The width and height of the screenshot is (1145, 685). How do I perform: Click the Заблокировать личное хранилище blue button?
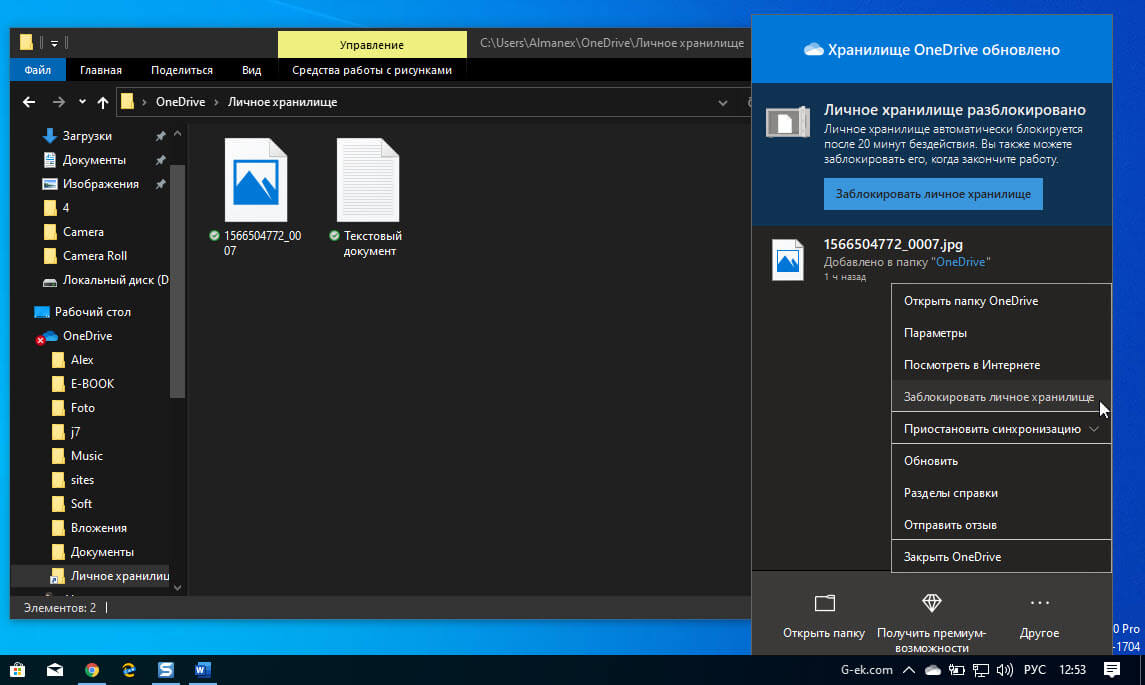tap(933, 194)
